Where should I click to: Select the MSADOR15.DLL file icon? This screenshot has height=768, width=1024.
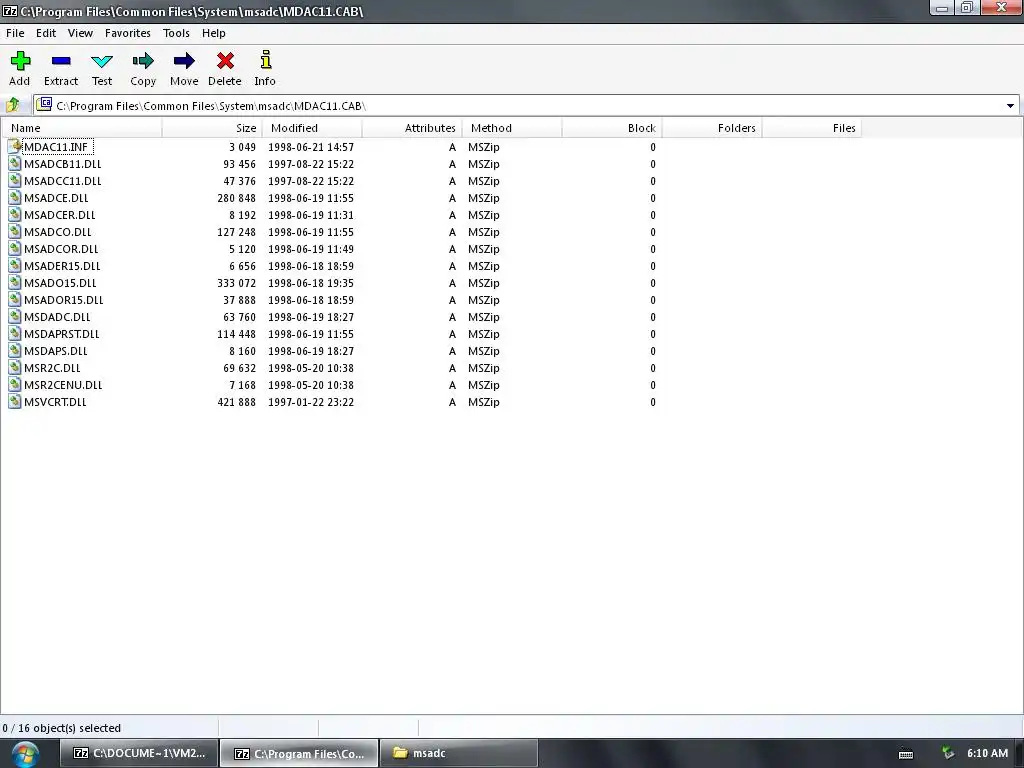pyautogui.click(x=14, y=299)
